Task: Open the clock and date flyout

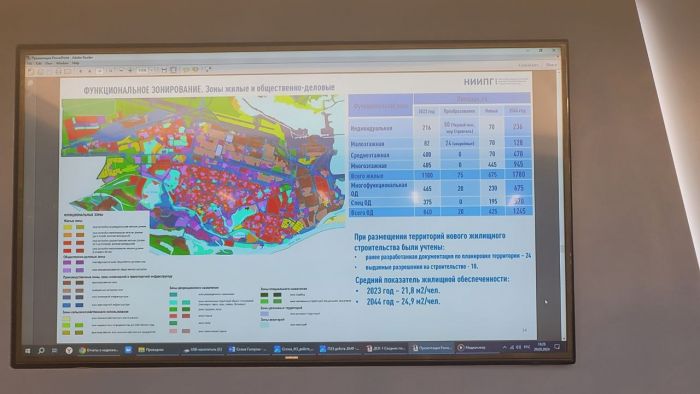Action: [x=542, y=347]
